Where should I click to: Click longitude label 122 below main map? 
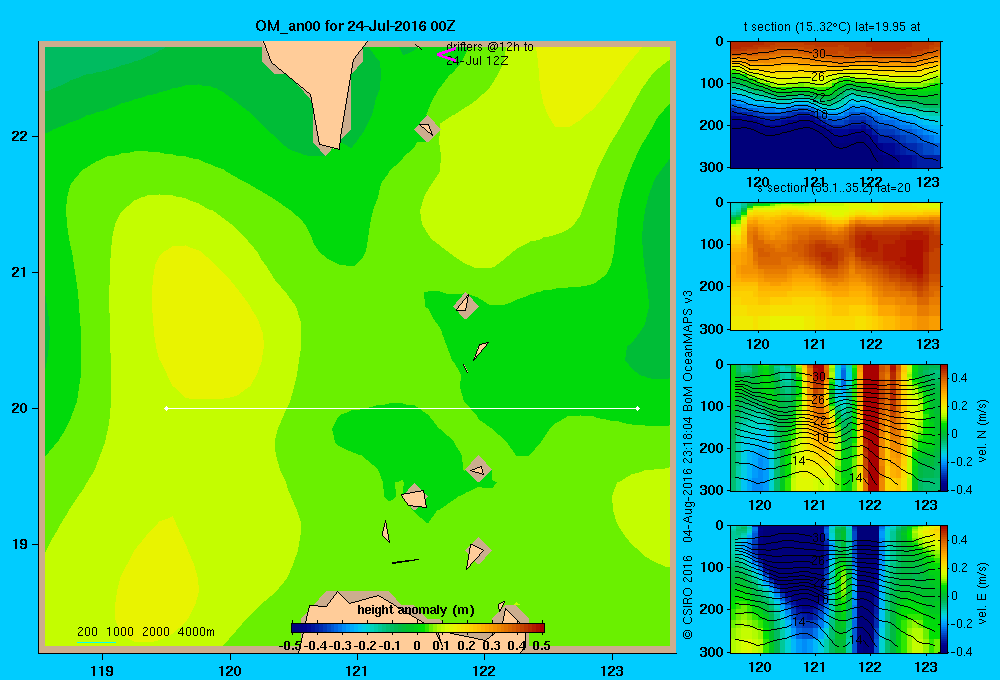485,670
